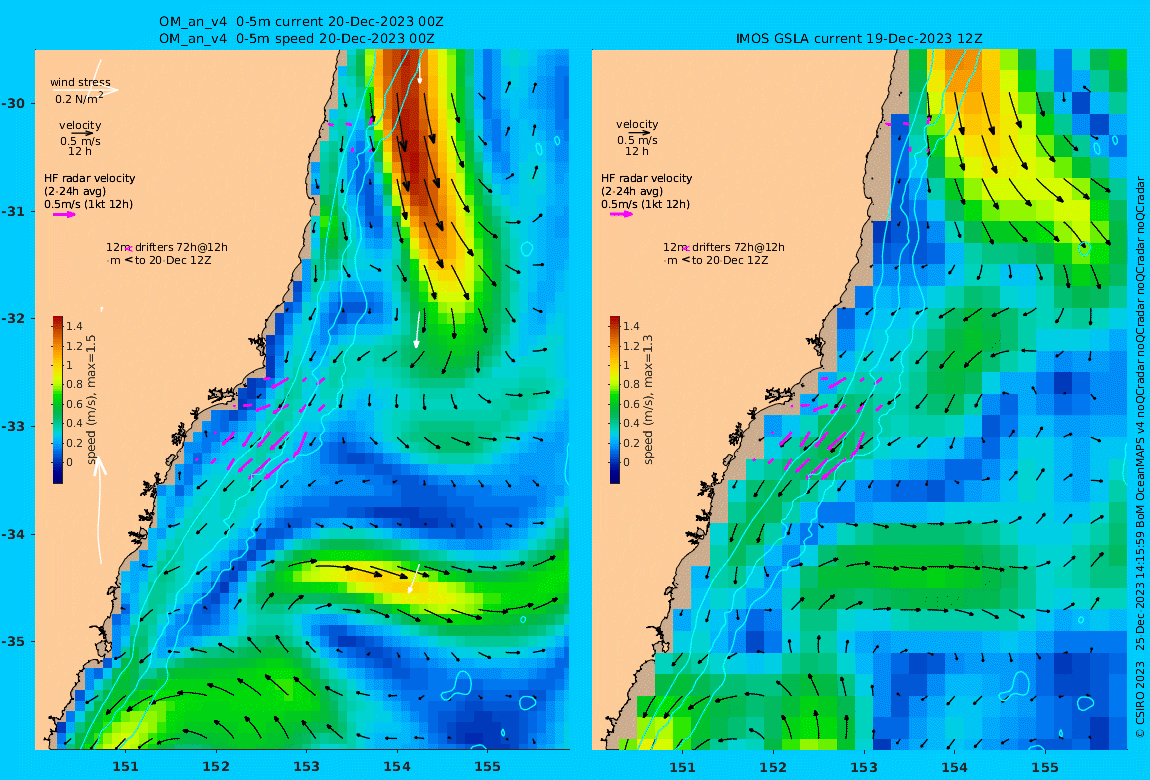Click 'to 20-Dec 12Z' text in left panel

(x=172, y=260)
